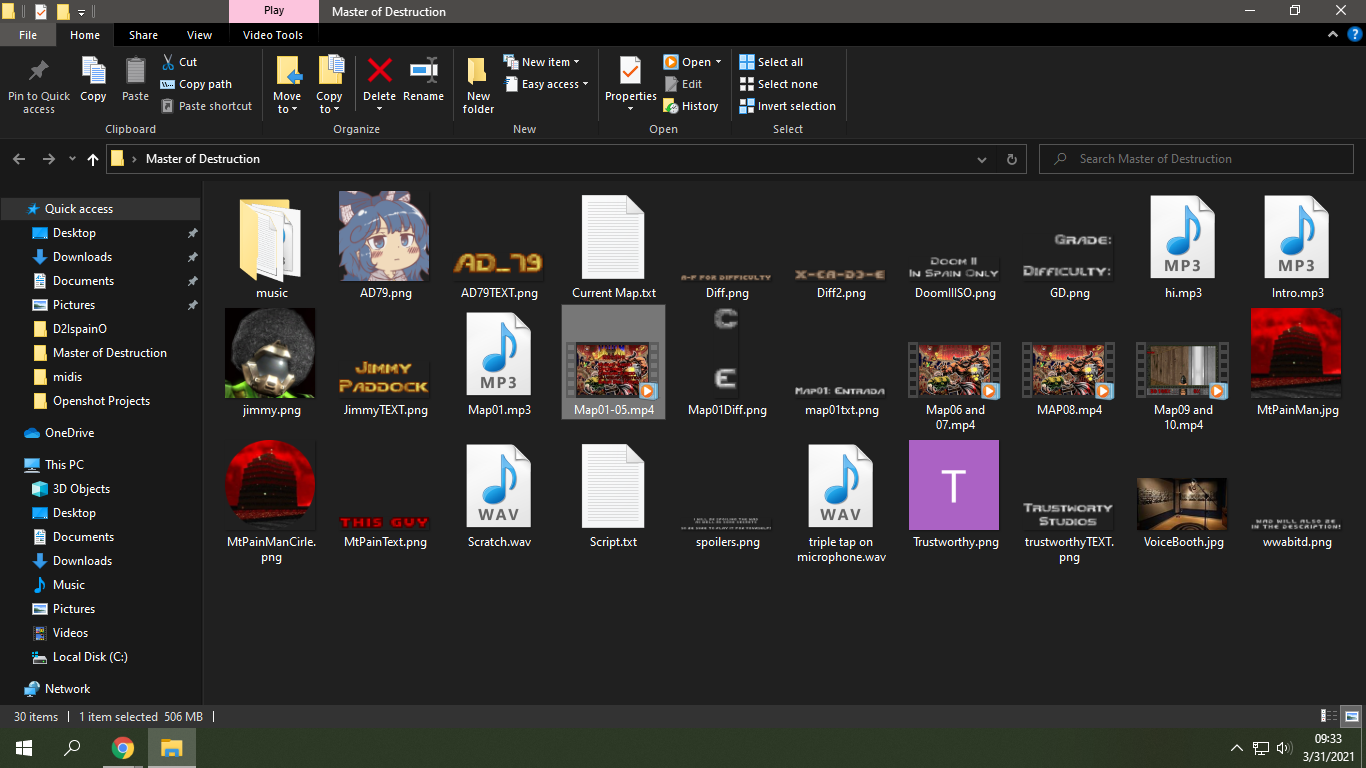The height and width of the screenshot is (768, 1366).
Task: Select the hi.mp3 file icon
Action: pos(1182,238)
